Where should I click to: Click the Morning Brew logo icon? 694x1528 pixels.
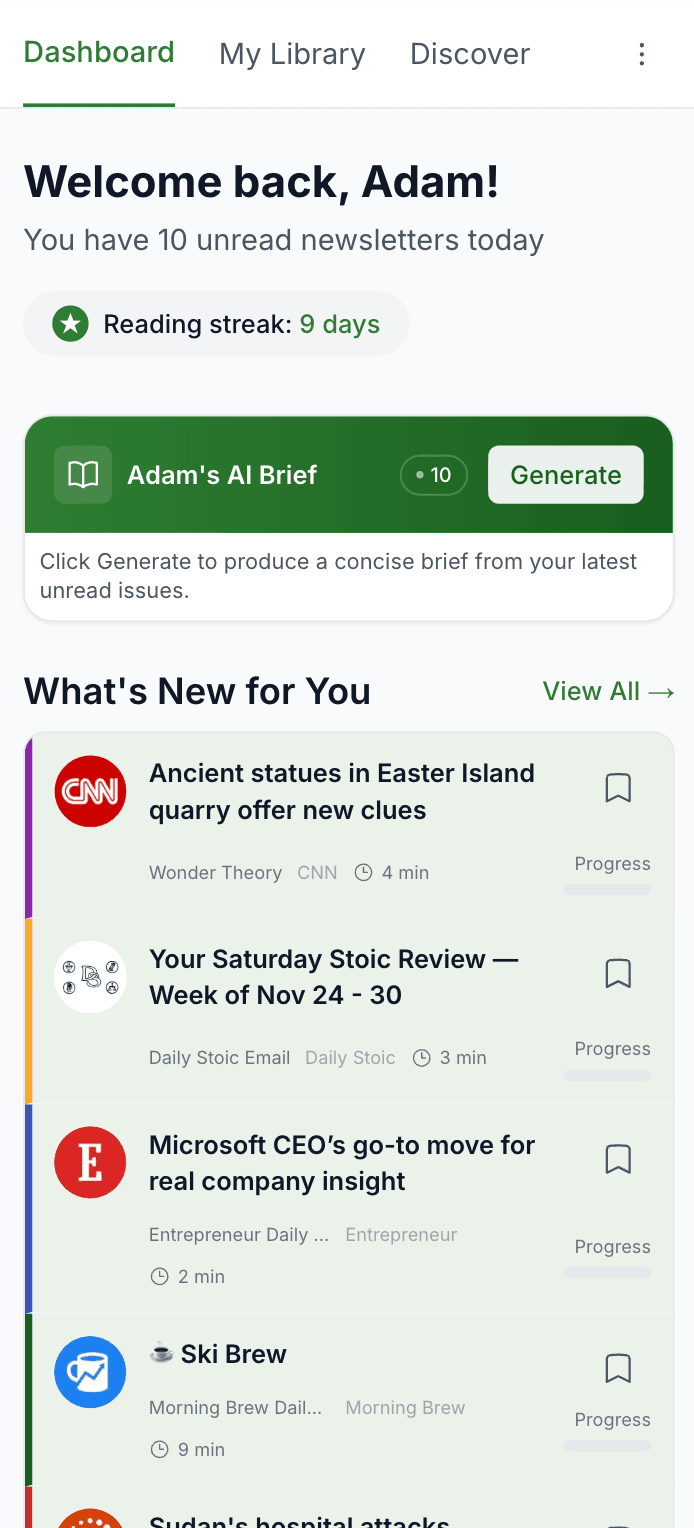point(90,1372)
